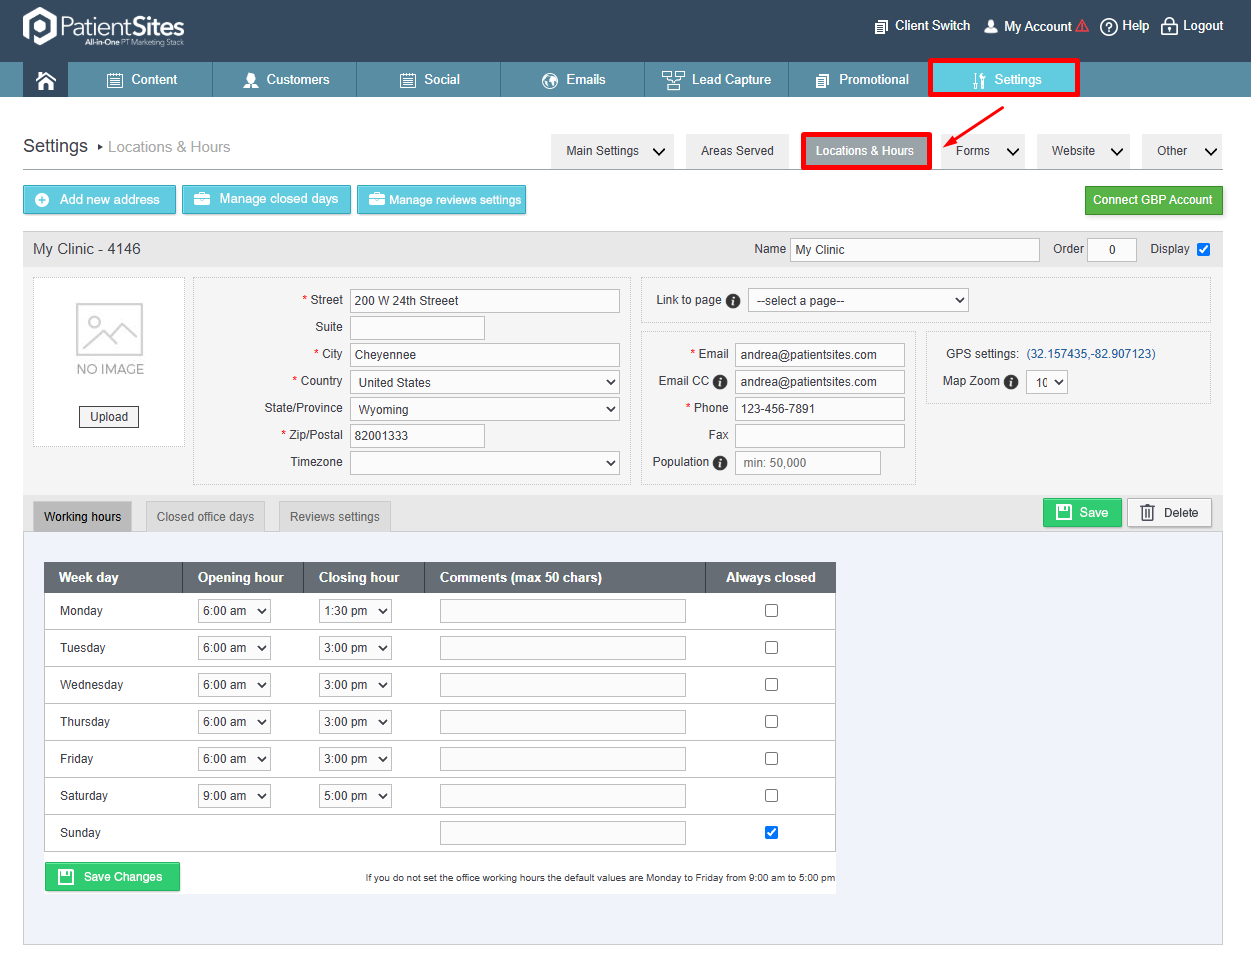Open Help via the question mark icon

[1108, 27]
